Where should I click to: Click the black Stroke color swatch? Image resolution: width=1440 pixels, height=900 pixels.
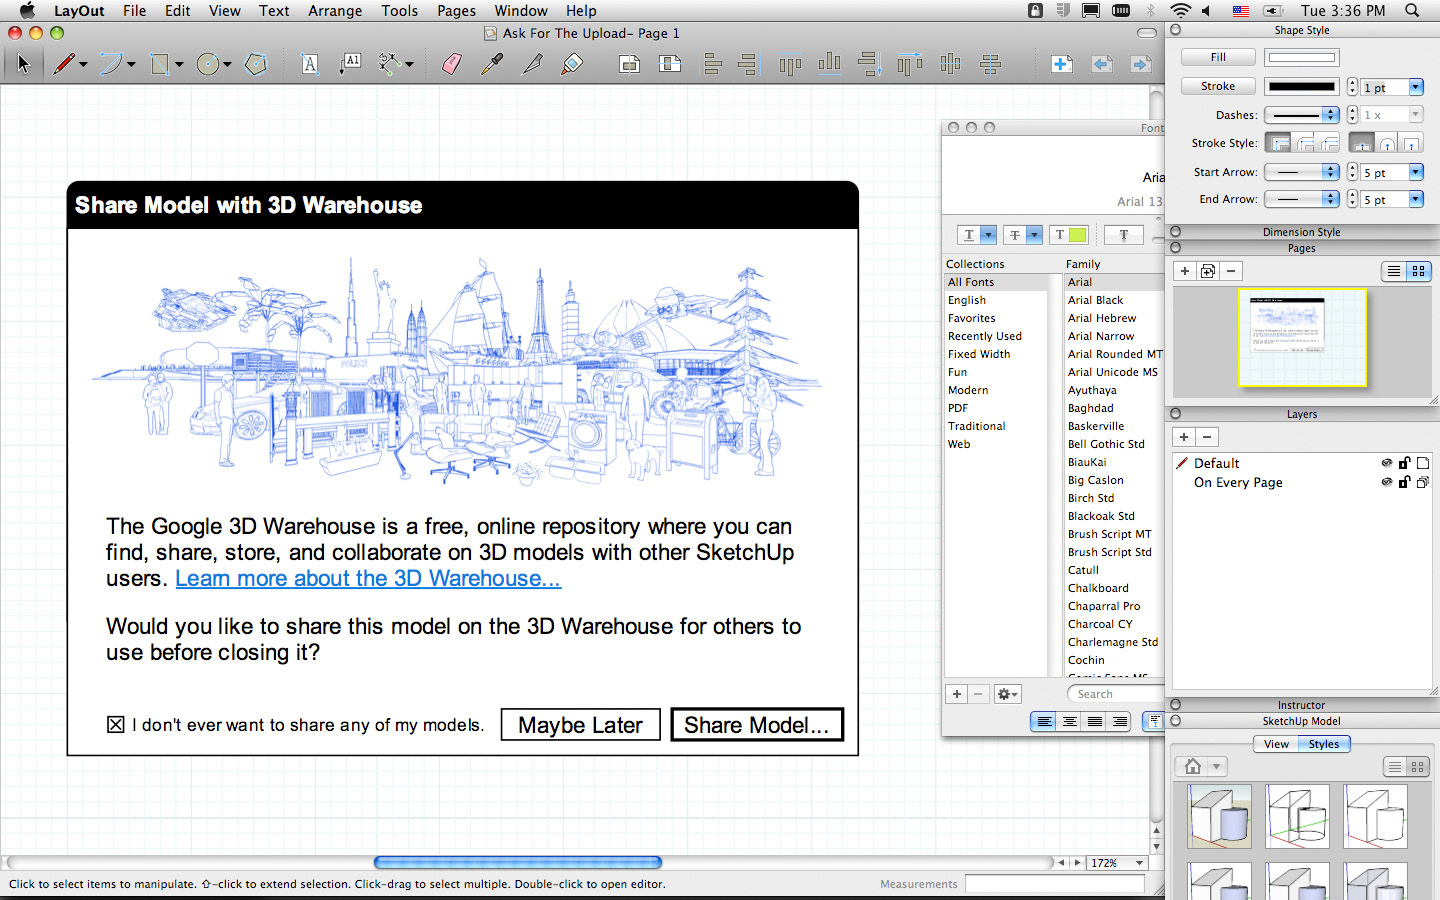(1301, 86)
